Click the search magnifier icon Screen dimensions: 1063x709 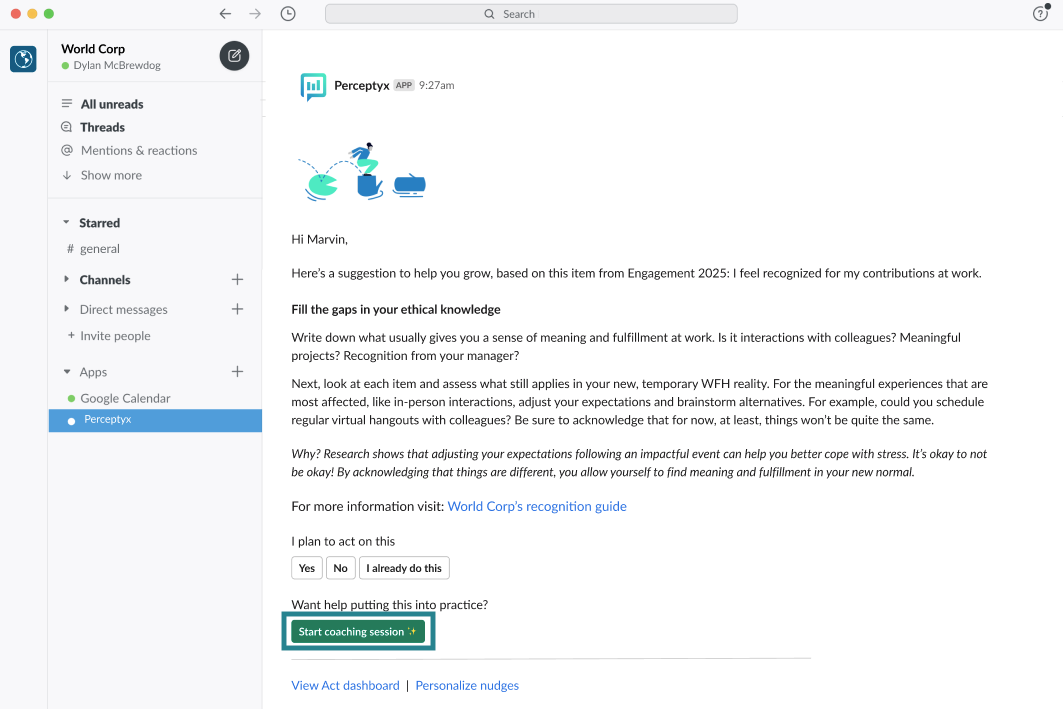489,14
